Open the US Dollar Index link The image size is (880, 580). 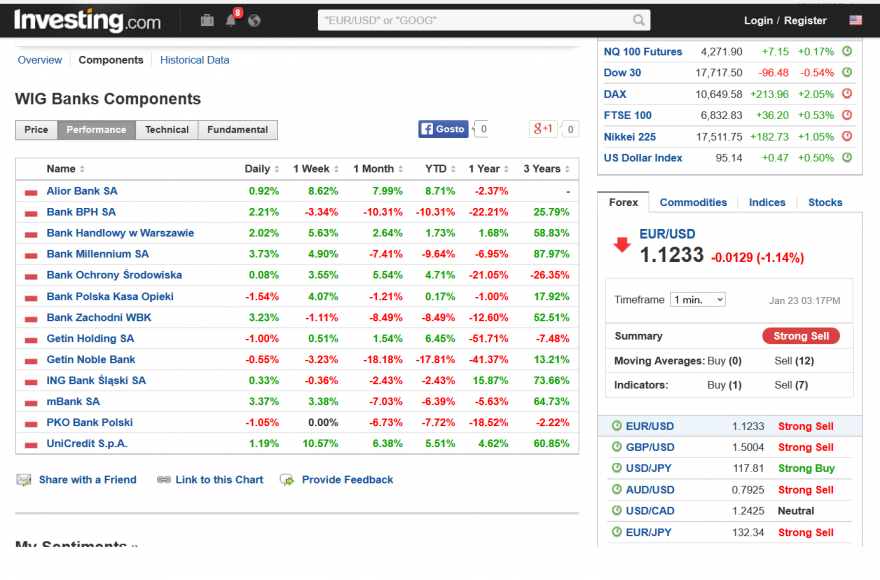(643, 158)
